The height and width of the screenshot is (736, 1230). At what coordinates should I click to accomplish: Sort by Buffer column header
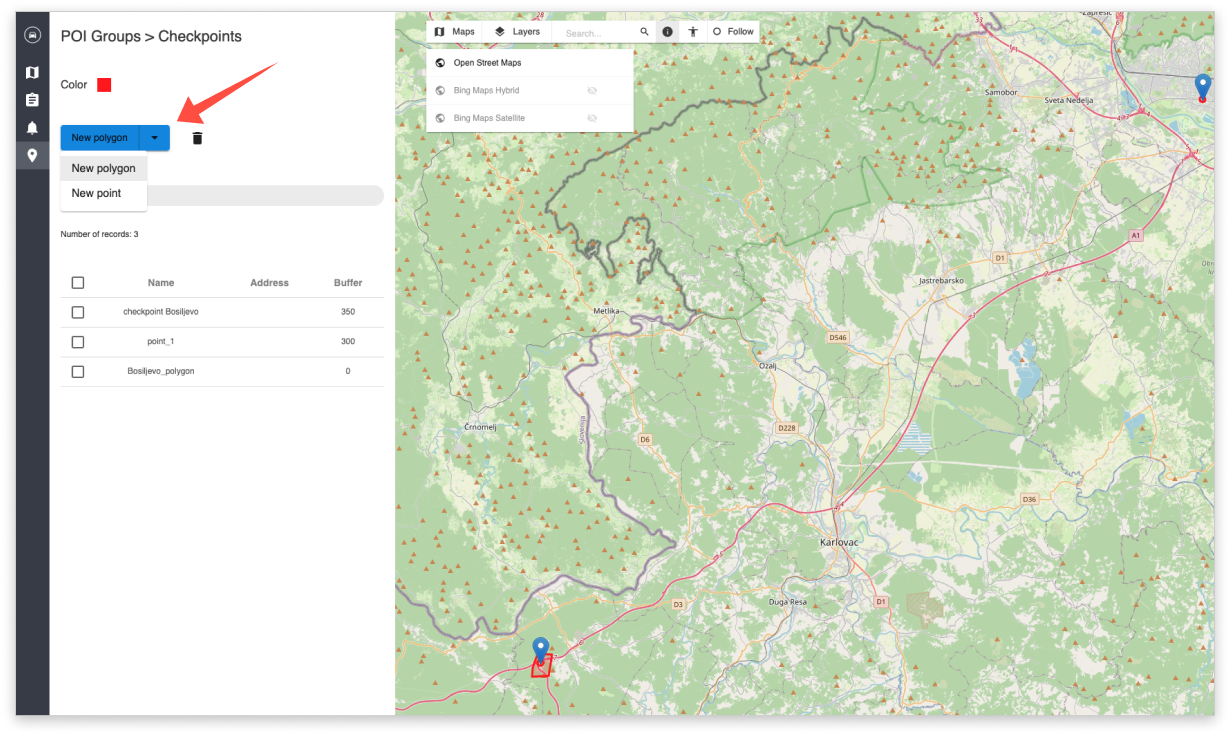click(x=348, y=283)
